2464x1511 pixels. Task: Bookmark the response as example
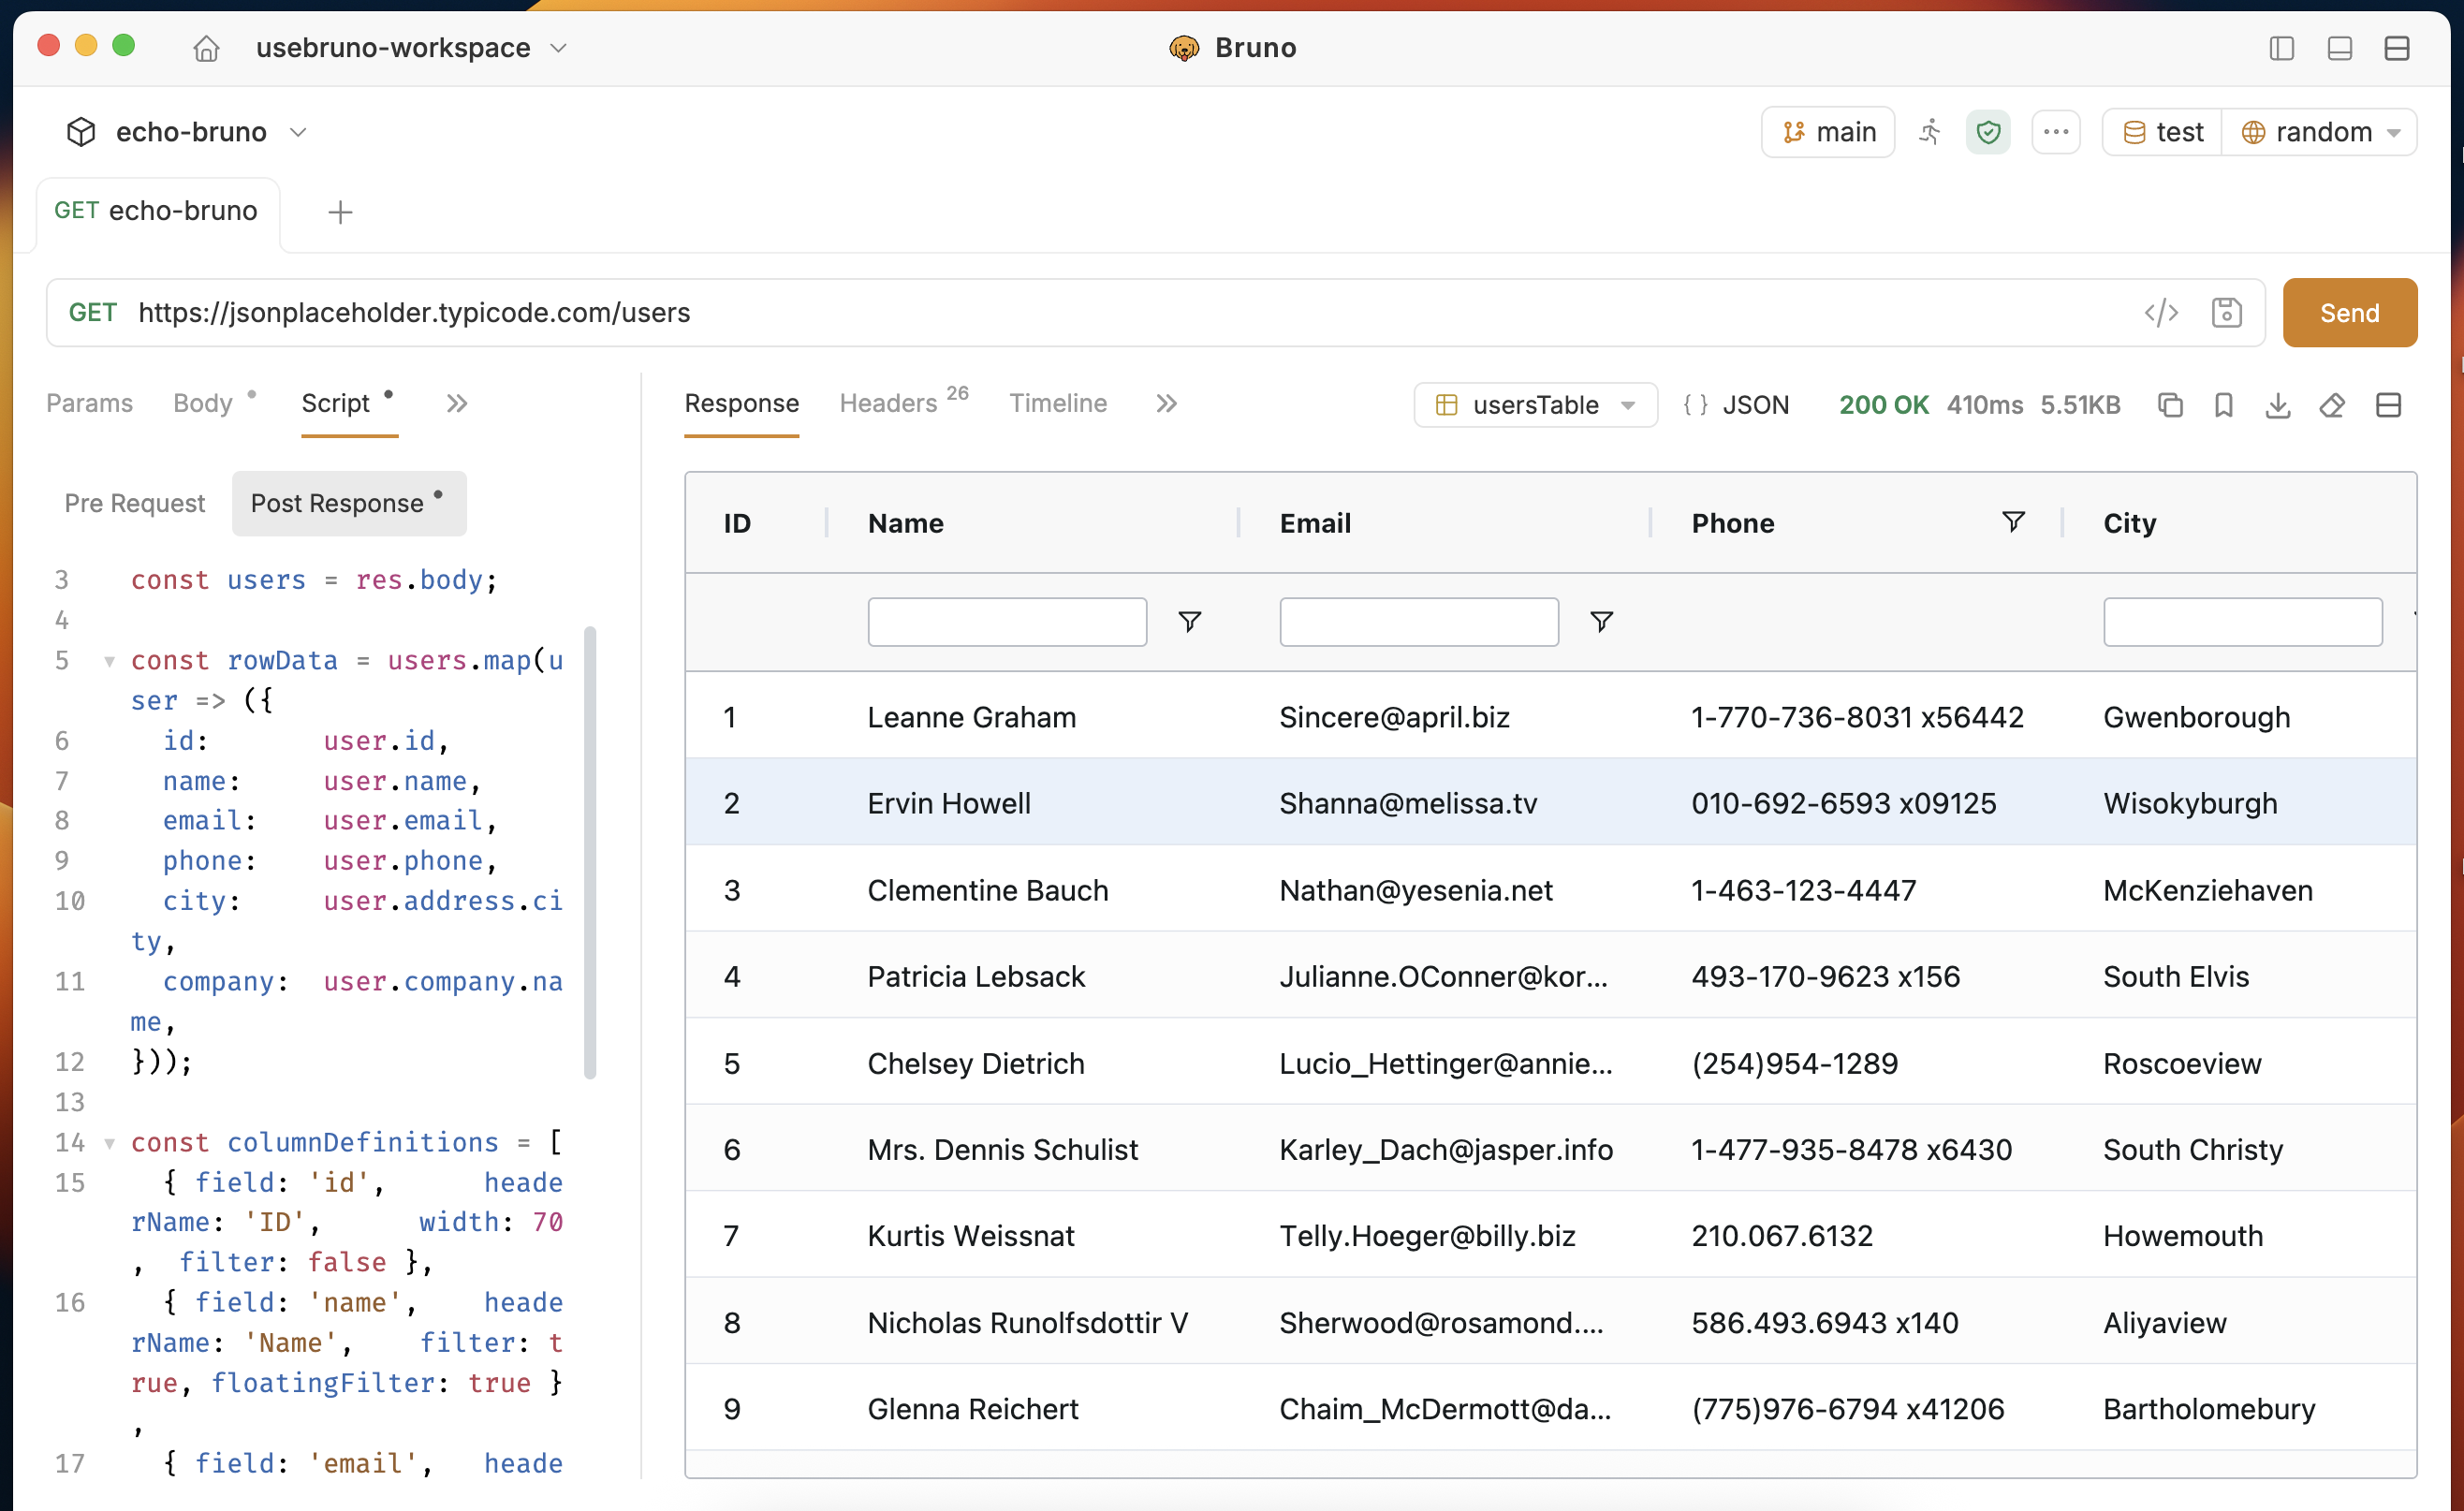tap(2224, 405)
